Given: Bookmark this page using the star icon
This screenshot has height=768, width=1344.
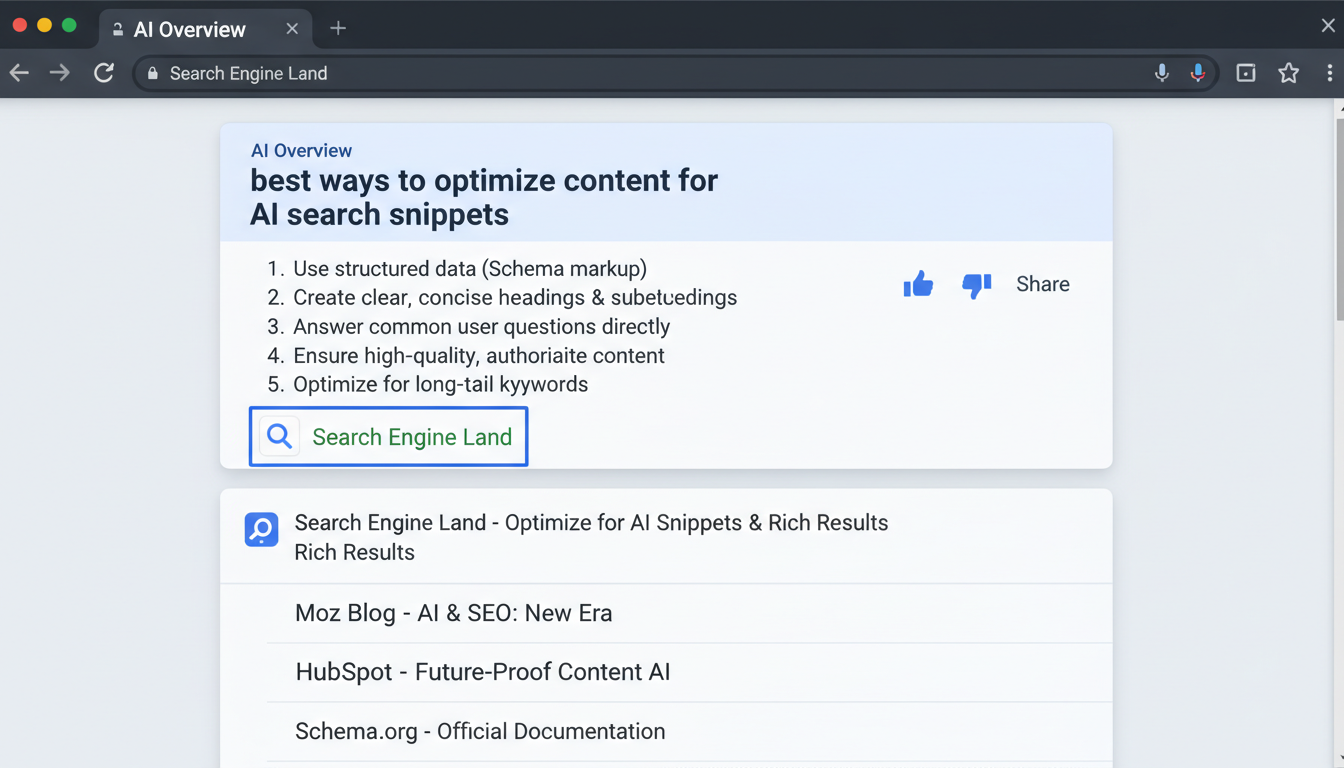Looking at the screenshot, I should click(1288, 73).
